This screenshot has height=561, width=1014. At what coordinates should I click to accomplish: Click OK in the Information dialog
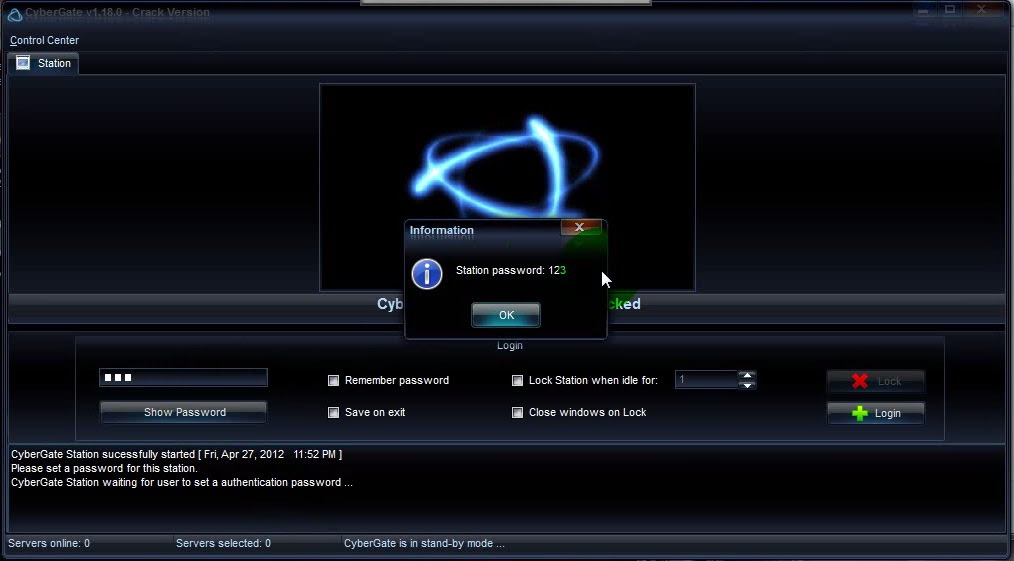coord(506,315)
